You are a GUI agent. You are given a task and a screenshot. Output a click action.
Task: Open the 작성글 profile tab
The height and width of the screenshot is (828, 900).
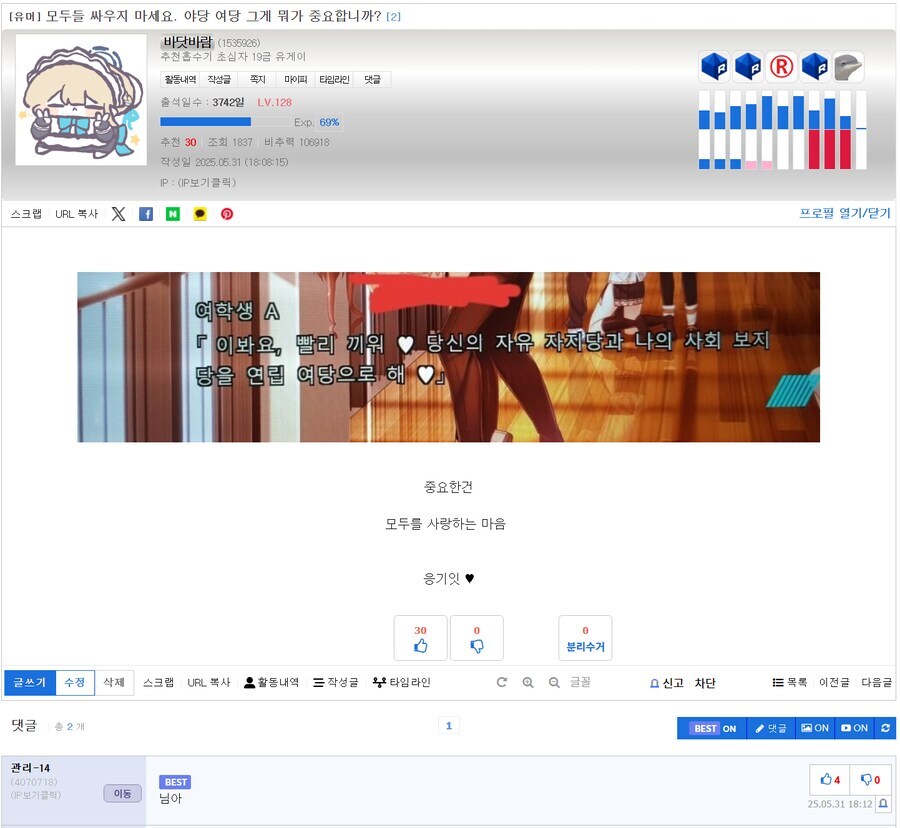219,80
